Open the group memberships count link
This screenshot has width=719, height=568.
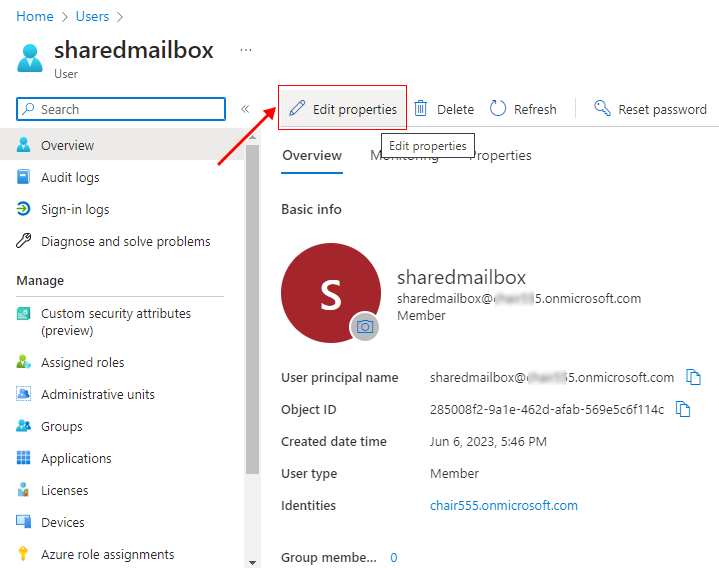pos(394,557)
